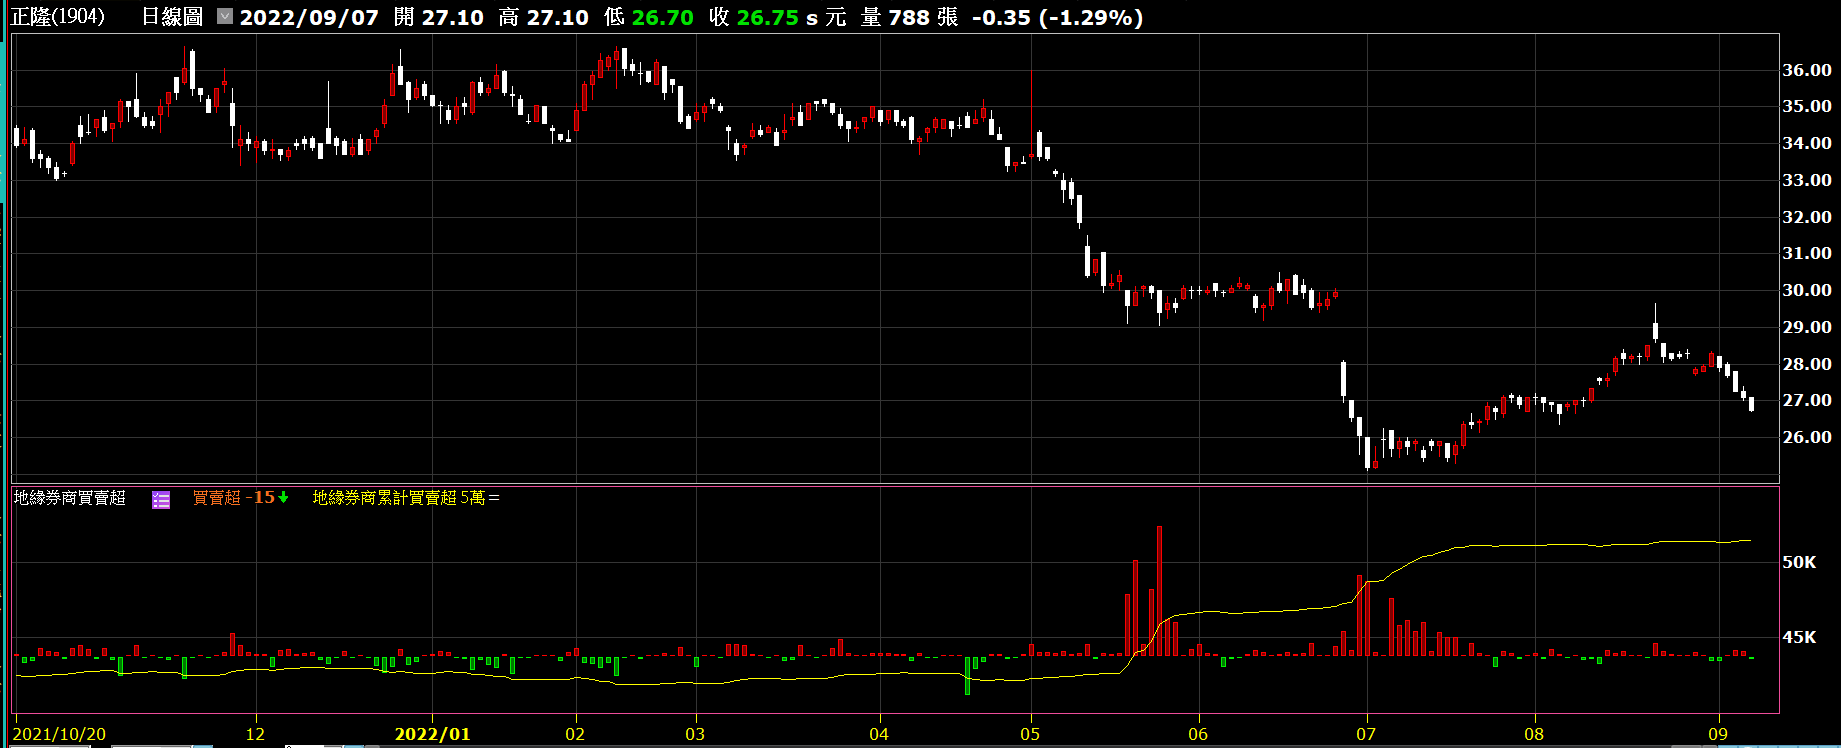This screenshot has height=748, width=1841.
Task: Click the 36.00 price axis label
Action: point(1807,70)
